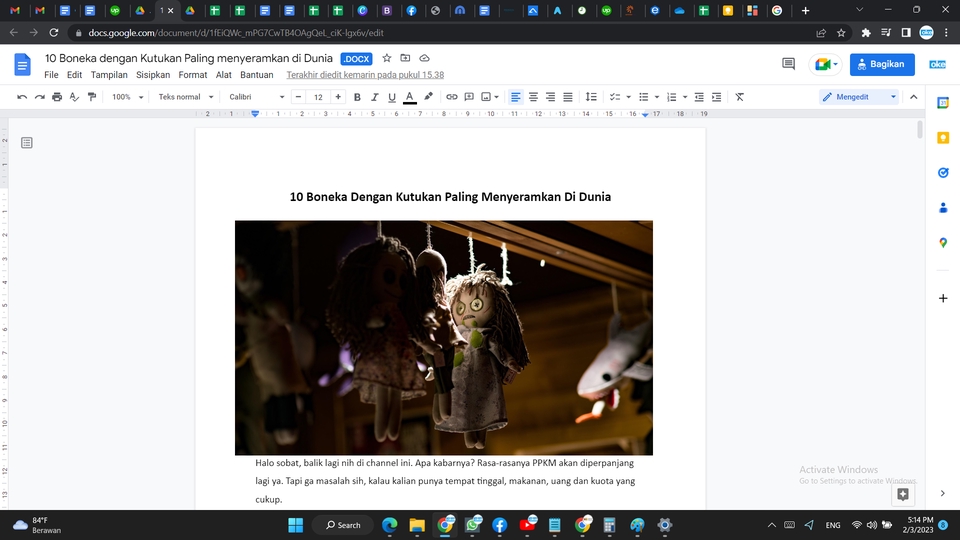This screenshot has height=540, width=960.
Task: Toggle underline formatting
Action: coord(391,97)
